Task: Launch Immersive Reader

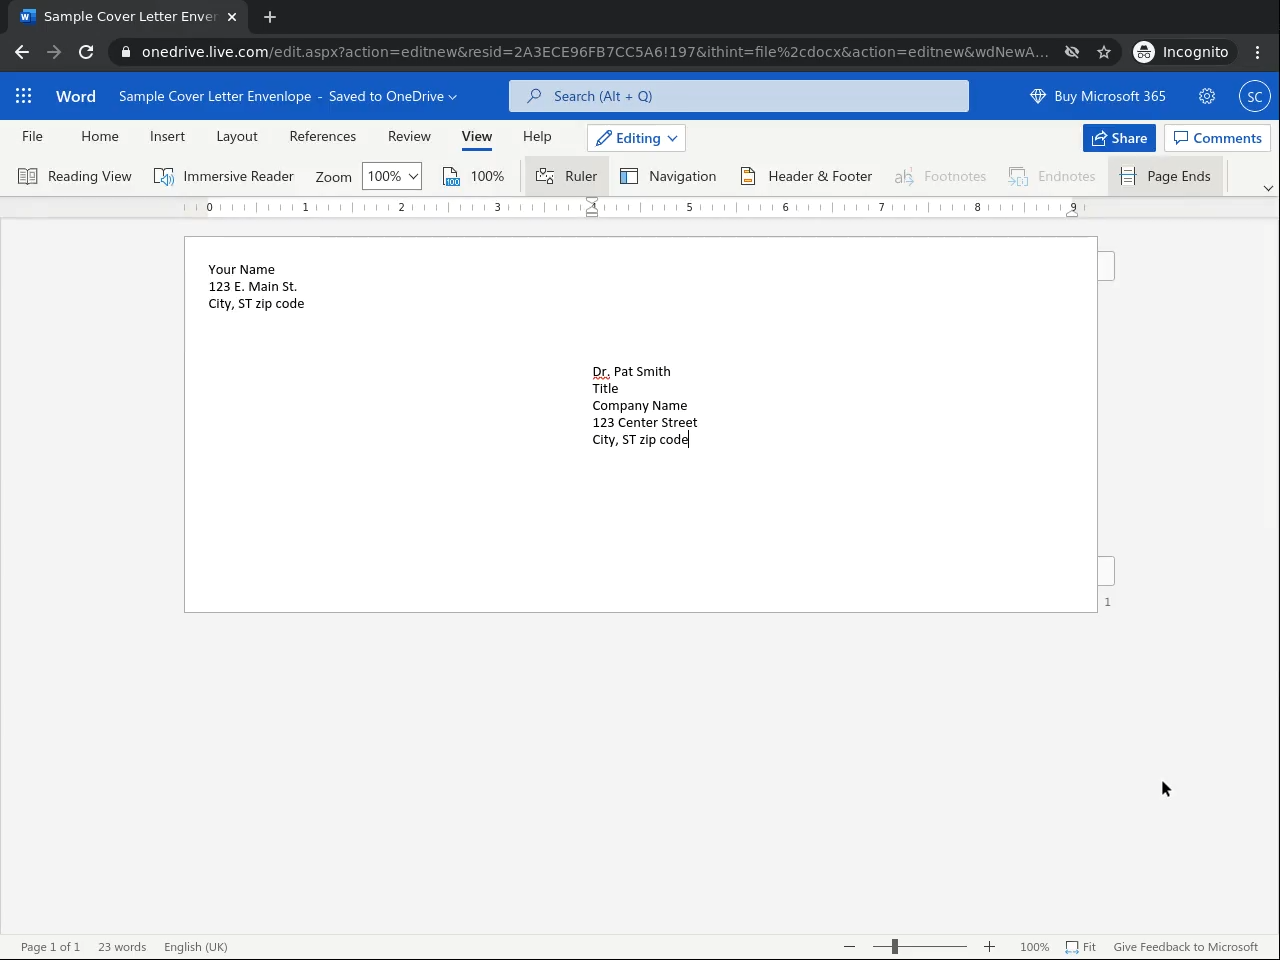Action: click(x=224, y=176)
